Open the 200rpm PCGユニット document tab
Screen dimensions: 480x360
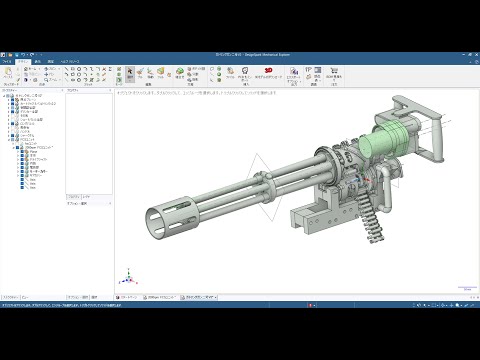[161, 297]
